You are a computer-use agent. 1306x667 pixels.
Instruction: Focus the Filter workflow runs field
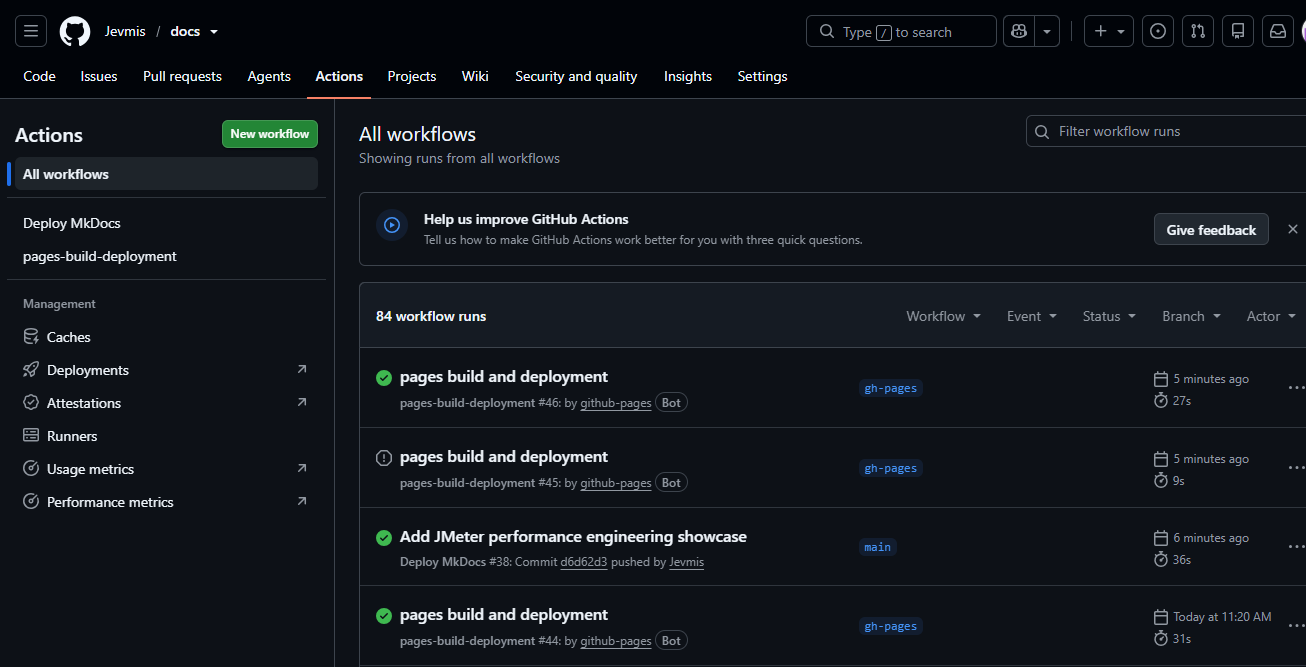[x=1166, y=131]
